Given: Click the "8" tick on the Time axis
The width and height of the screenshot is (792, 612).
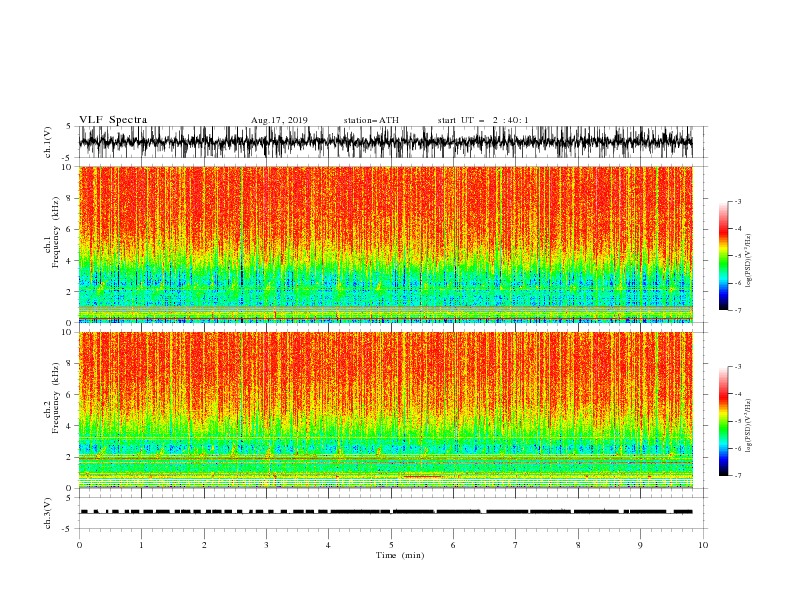Looking at the screenshot, I should point(578,545).
